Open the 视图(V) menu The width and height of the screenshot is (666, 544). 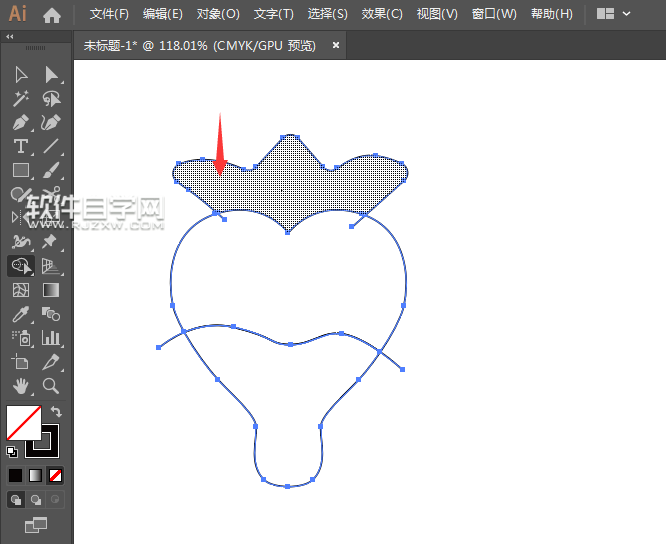[x=437, y=14]
